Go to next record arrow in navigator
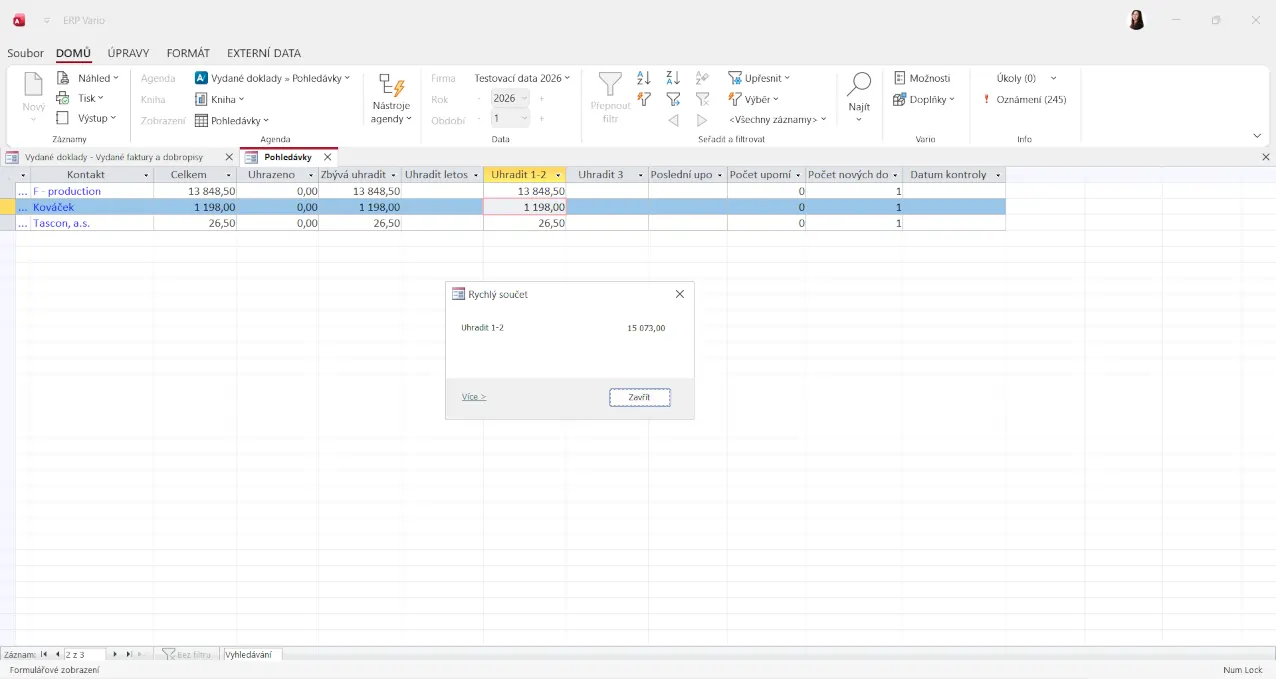The width and height of the screenshot is (1276, 679). pyautogui.click(x=115, y=654)
